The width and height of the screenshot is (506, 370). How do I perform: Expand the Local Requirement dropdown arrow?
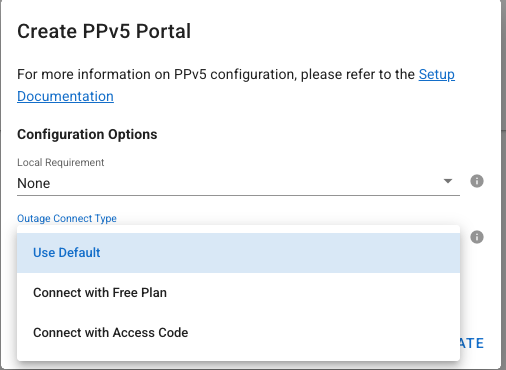(448, 181)
